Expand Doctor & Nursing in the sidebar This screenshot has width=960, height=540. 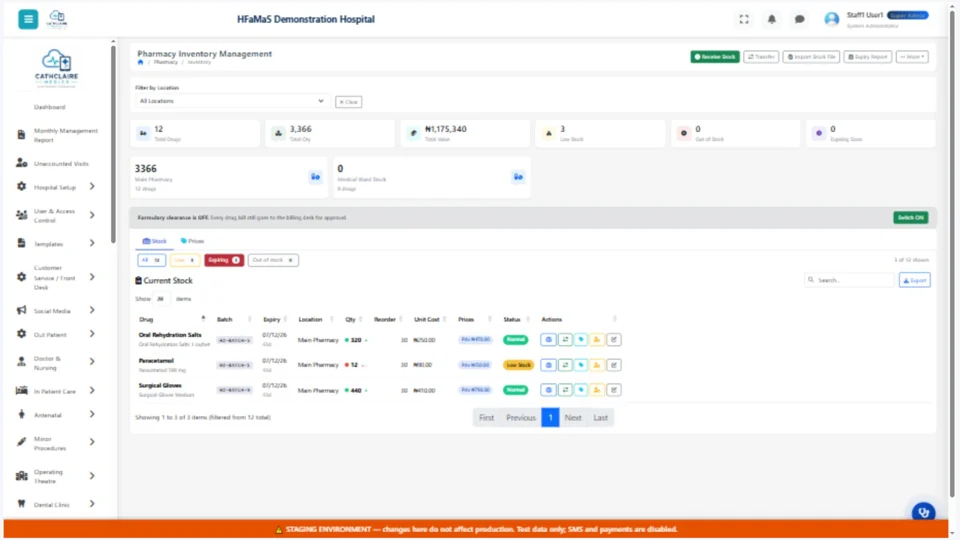(56, 362)
